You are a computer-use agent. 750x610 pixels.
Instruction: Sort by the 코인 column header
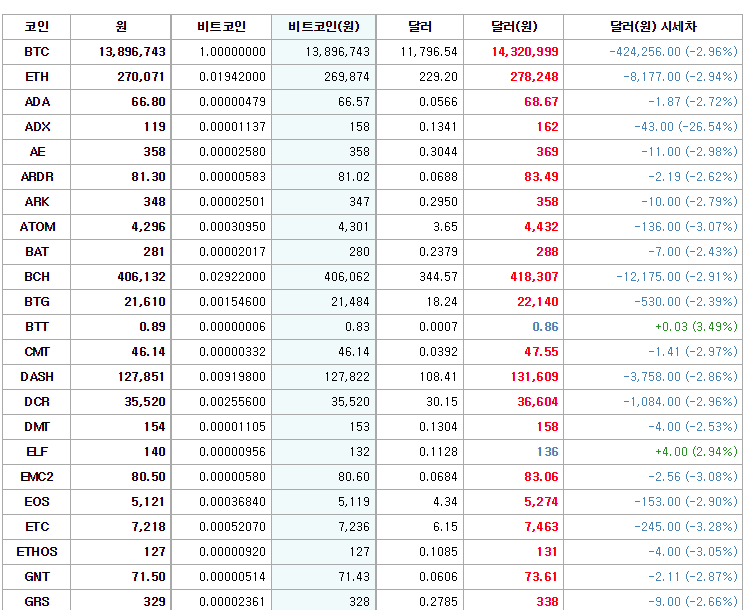pos(37,26)
